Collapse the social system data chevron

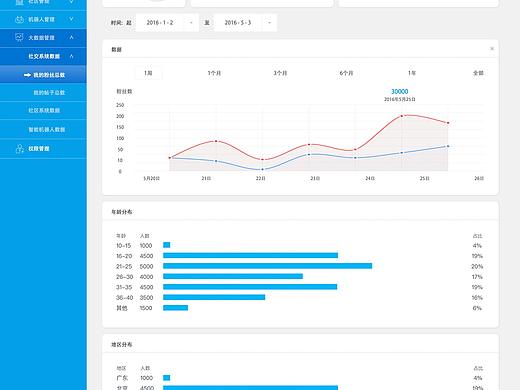pos(71,56)
